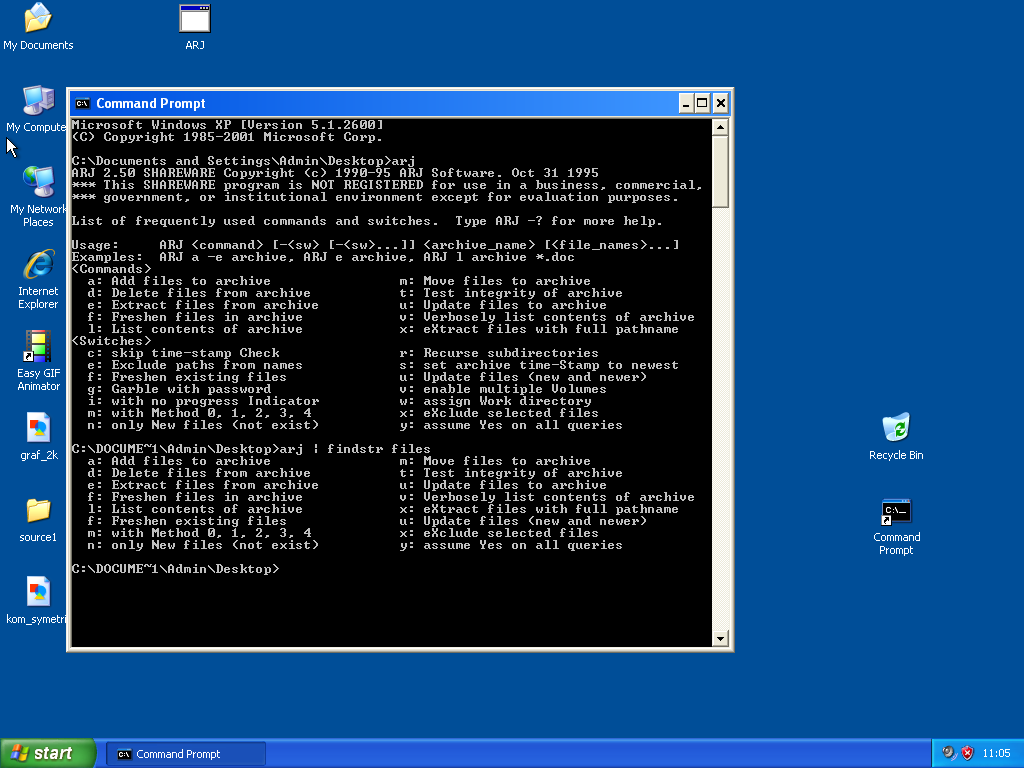The height and width of the screenshot is (768, 1024).
Task: Select the source1 folder icon
Action: coord(38,520)
